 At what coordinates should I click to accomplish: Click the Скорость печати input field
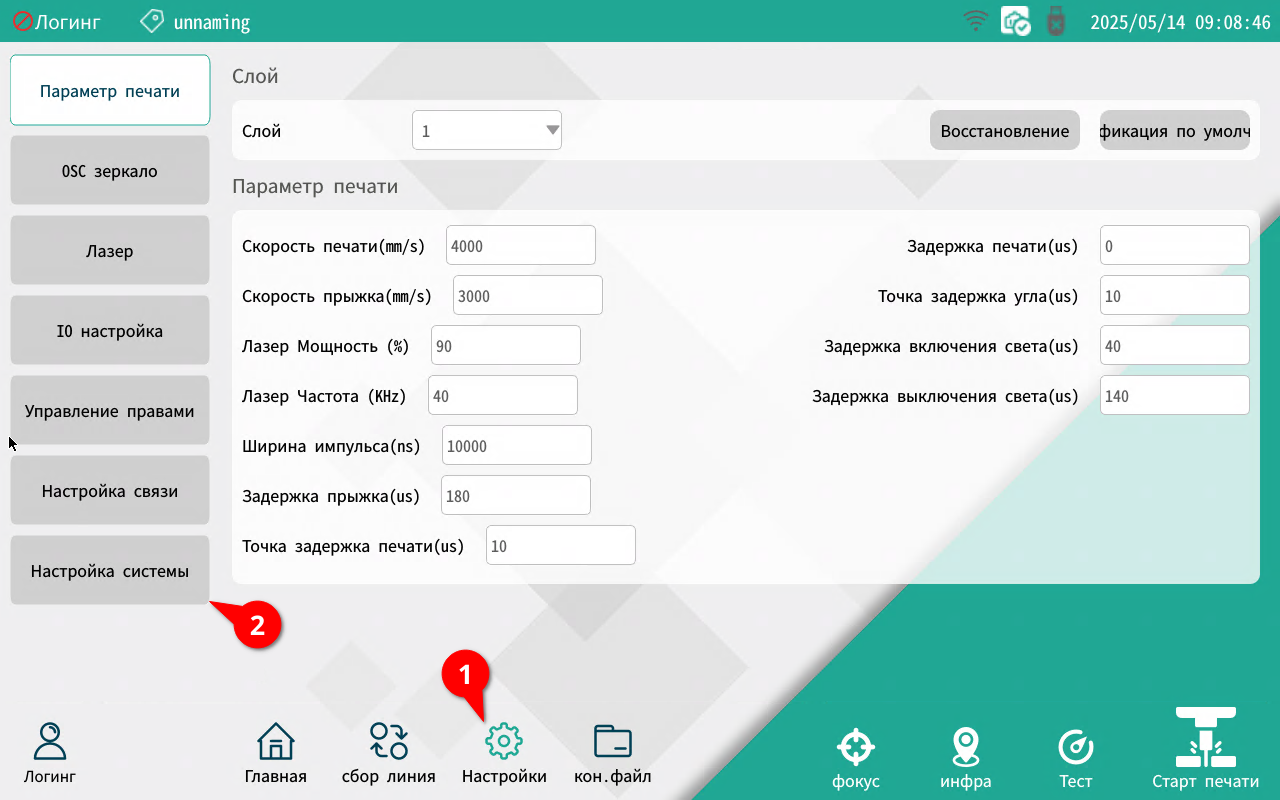520,246
